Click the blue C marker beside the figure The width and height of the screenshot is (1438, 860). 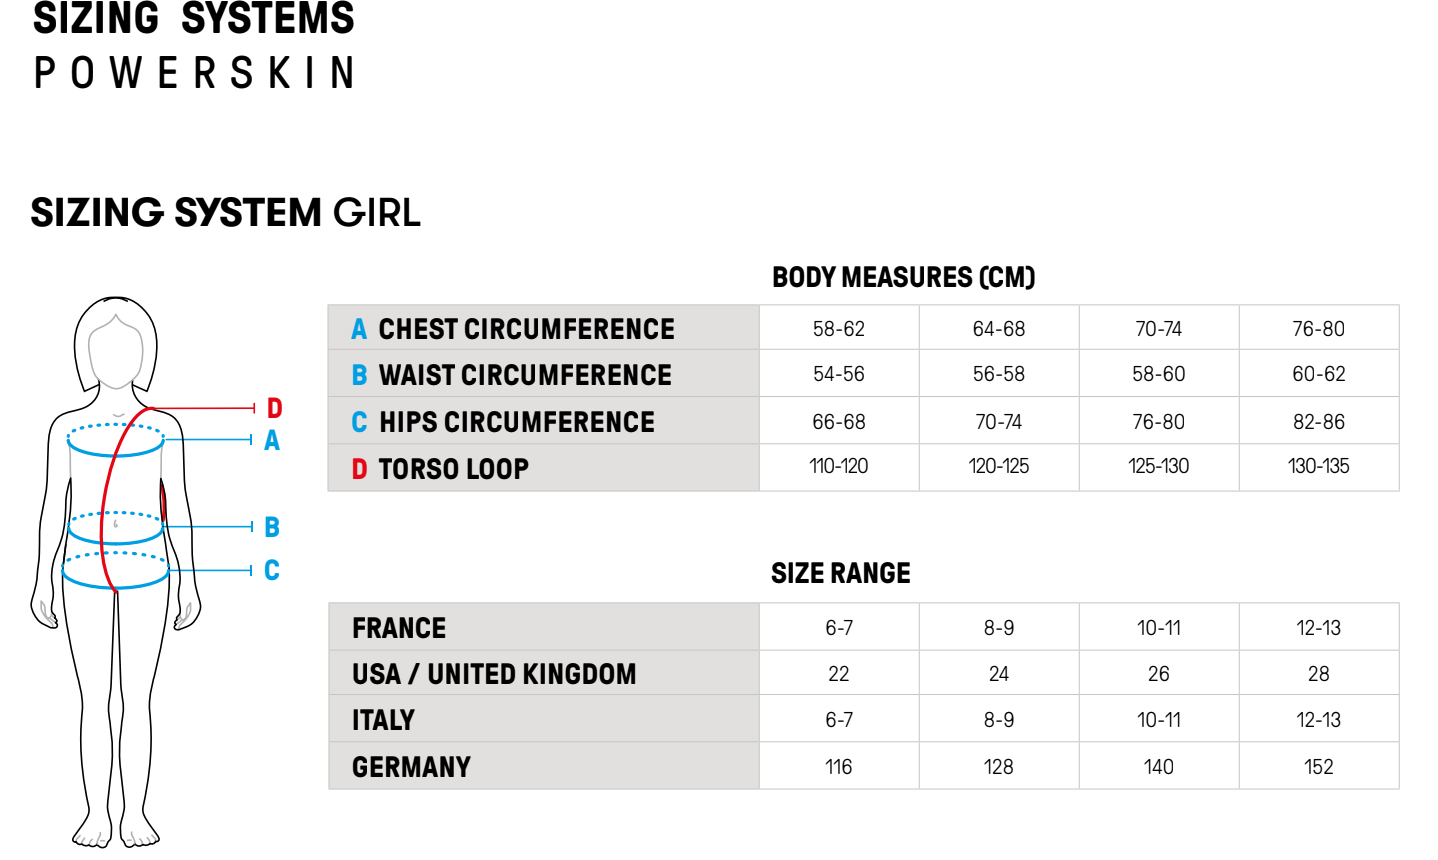pos(272,570)
